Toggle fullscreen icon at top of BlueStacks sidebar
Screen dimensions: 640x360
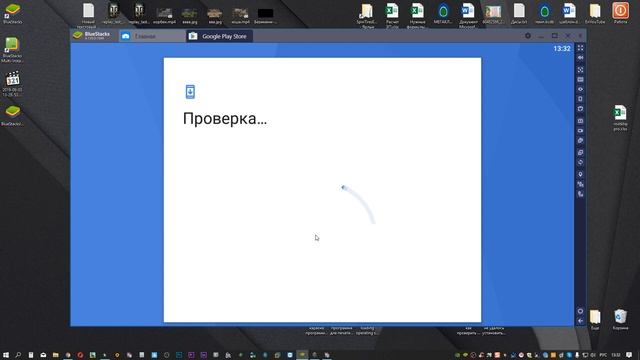point(580,48)
